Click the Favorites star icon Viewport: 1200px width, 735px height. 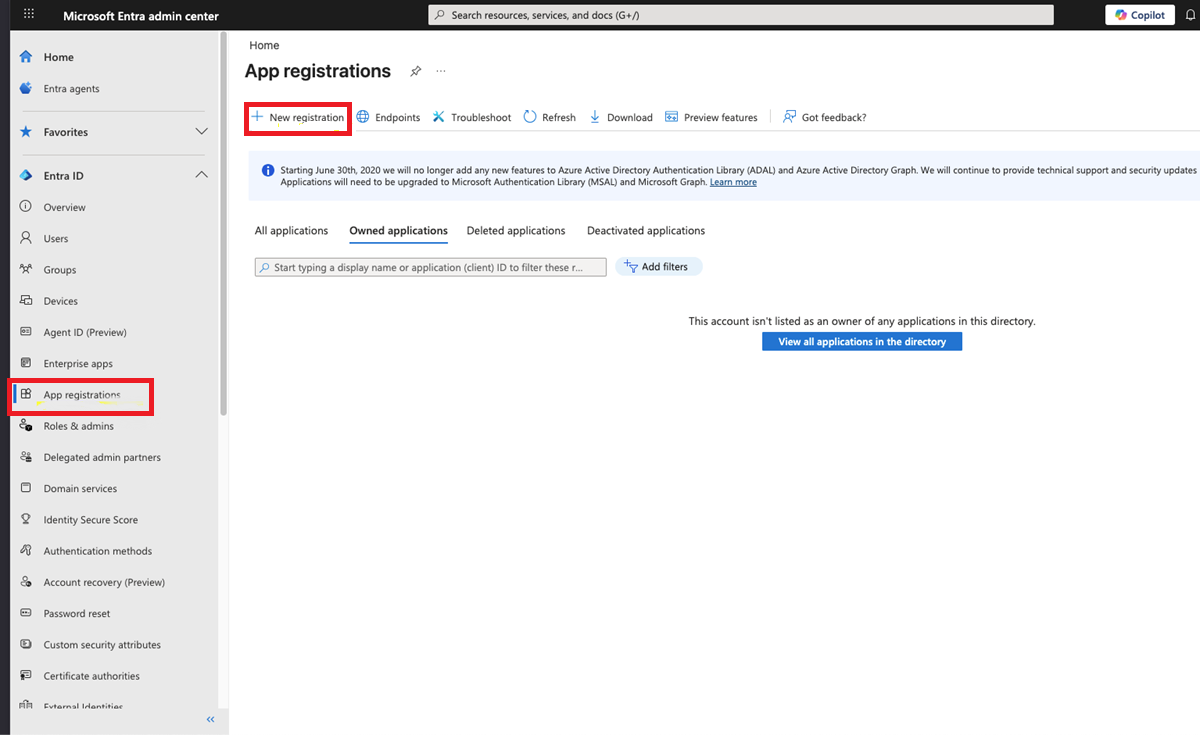click(x=26, y=132)
